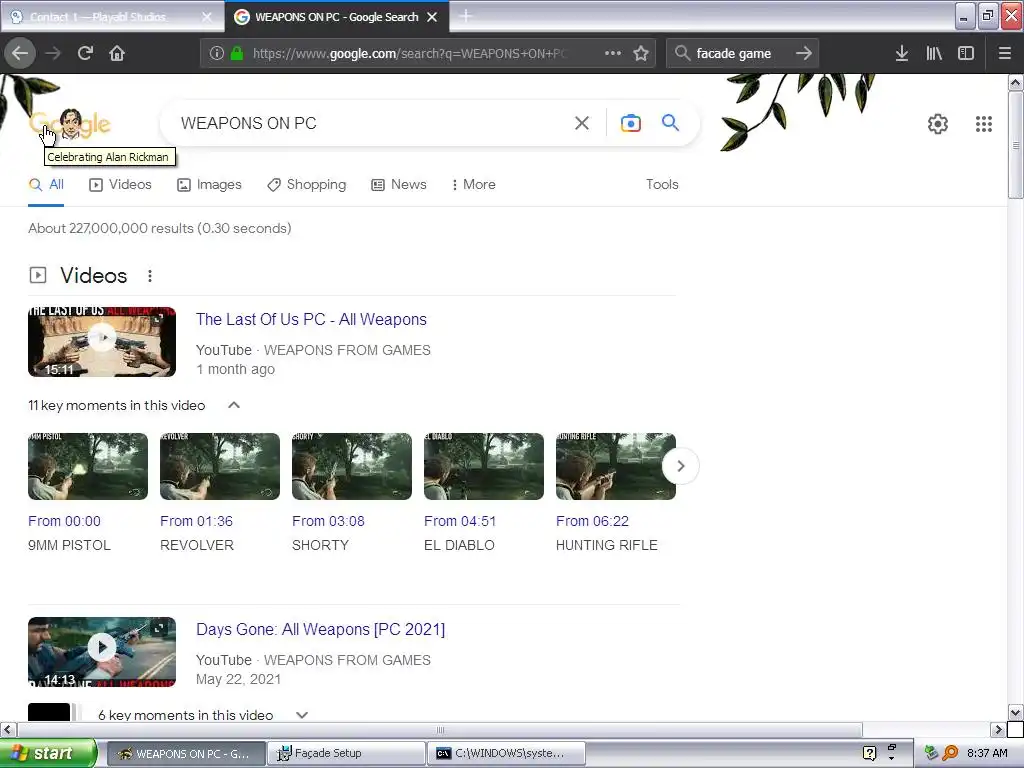The height and width of the screenshot is (768, 1024).
Task: Open Videos section three-dot options
Action: tap(150, 276)
